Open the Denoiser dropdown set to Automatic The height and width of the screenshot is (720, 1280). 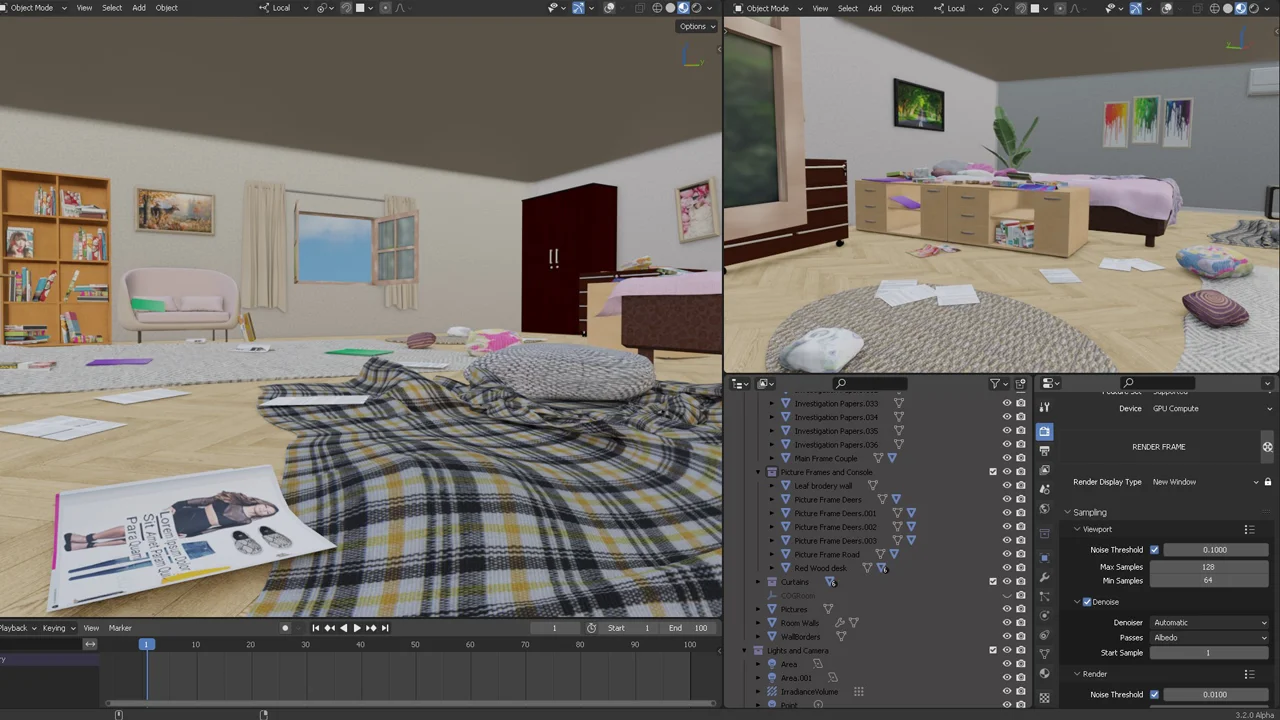point(1210,622)
